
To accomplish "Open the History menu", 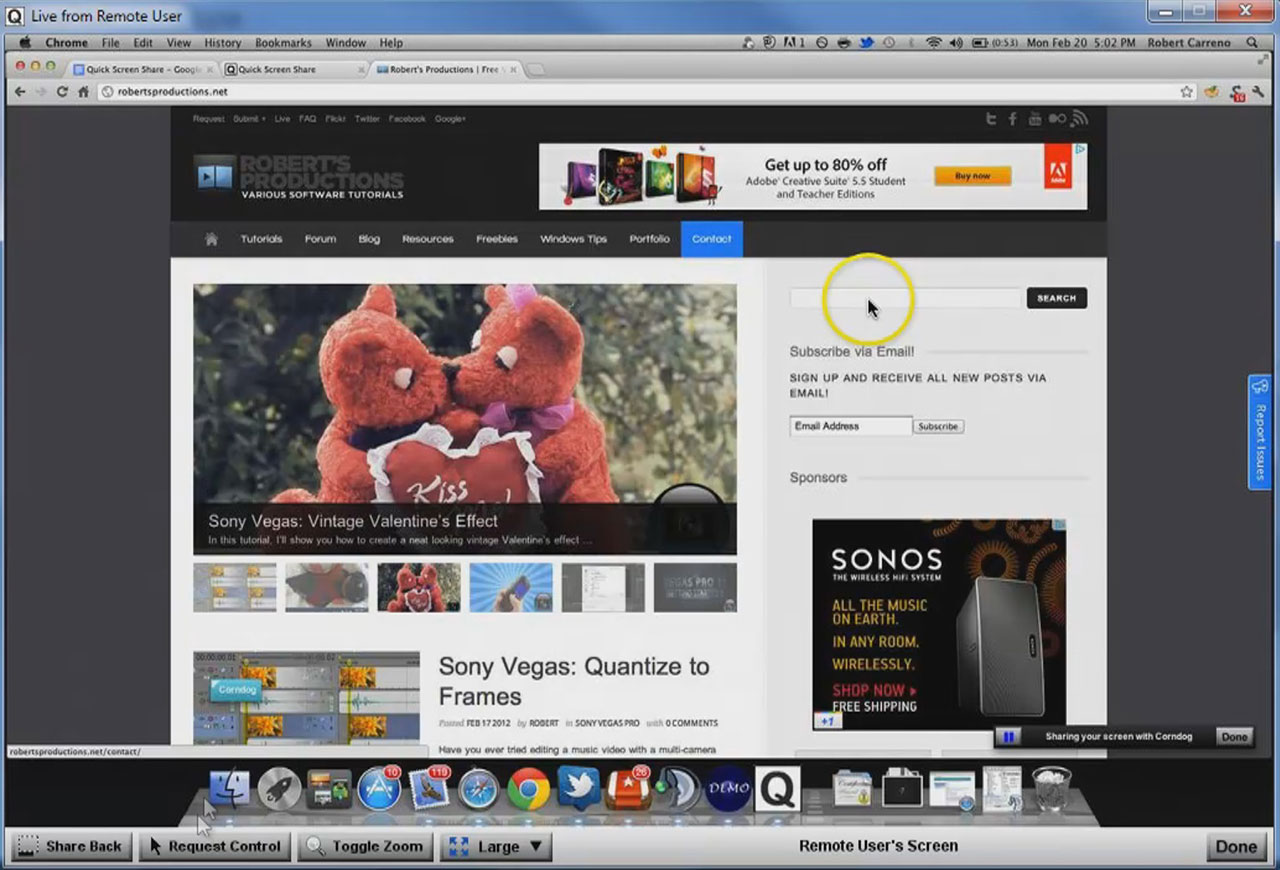I will (222, 43).
